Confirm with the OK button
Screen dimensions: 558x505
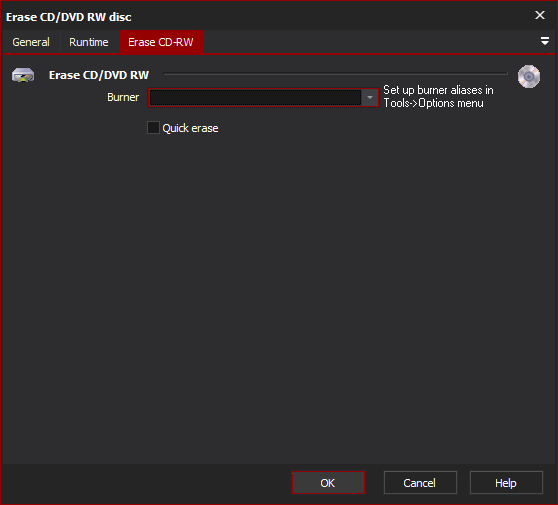[328, 483]
